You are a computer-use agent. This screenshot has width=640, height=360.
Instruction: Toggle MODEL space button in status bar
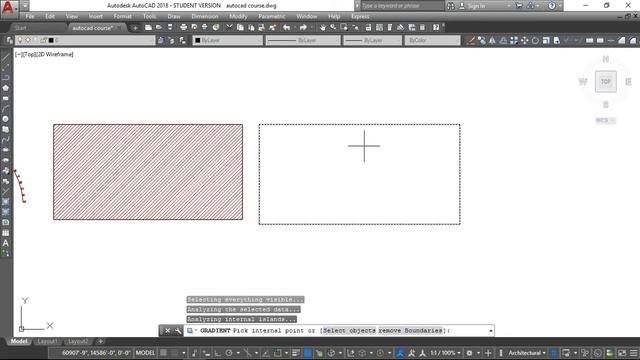[x=145, y=353]
